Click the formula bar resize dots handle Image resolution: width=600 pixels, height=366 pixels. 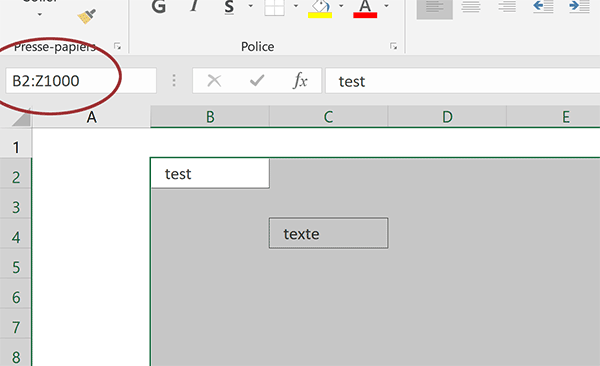174,80
